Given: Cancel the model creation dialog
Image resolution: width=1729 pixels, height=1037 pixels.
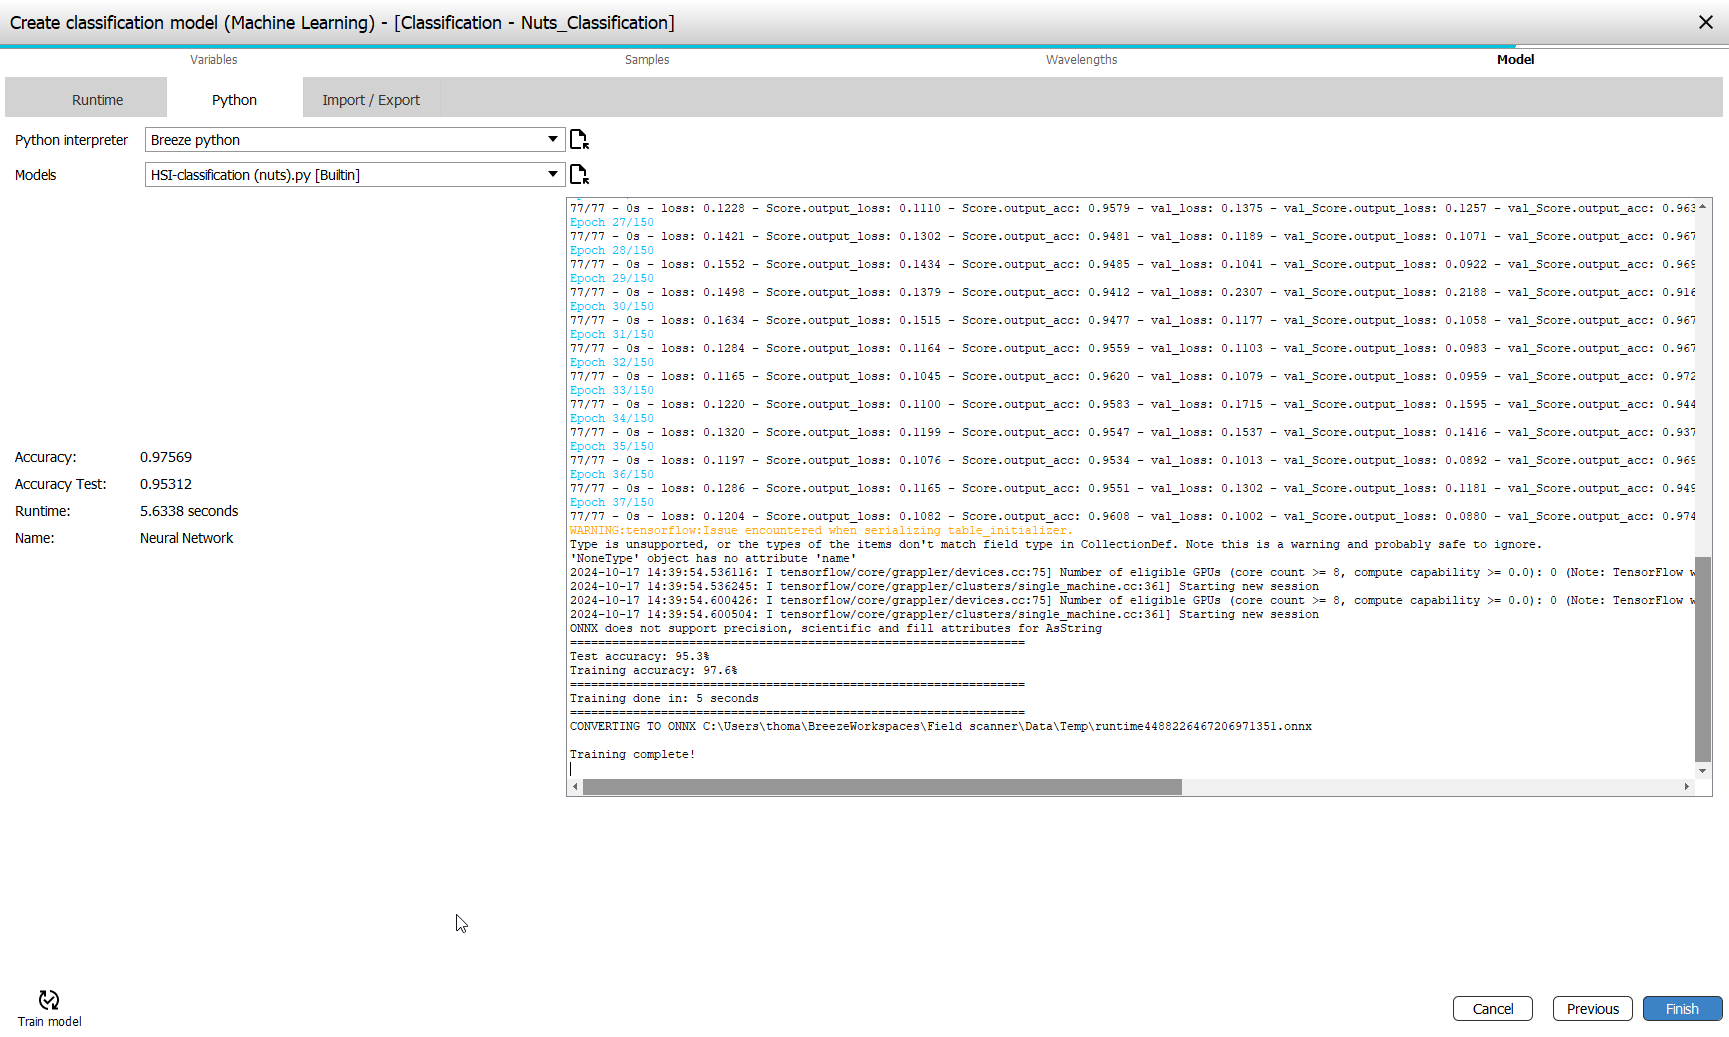Looking at the screenshot, I should (x=1492, y=1009).
